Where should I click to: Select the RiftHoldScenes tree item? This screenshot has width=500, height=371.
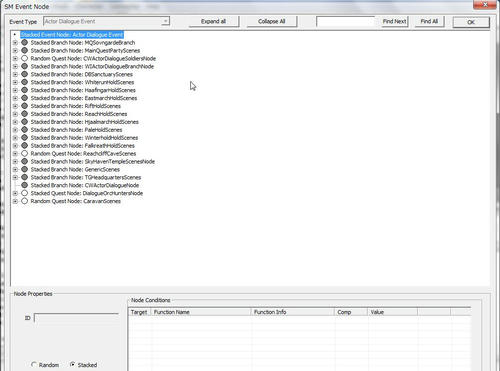76,106
